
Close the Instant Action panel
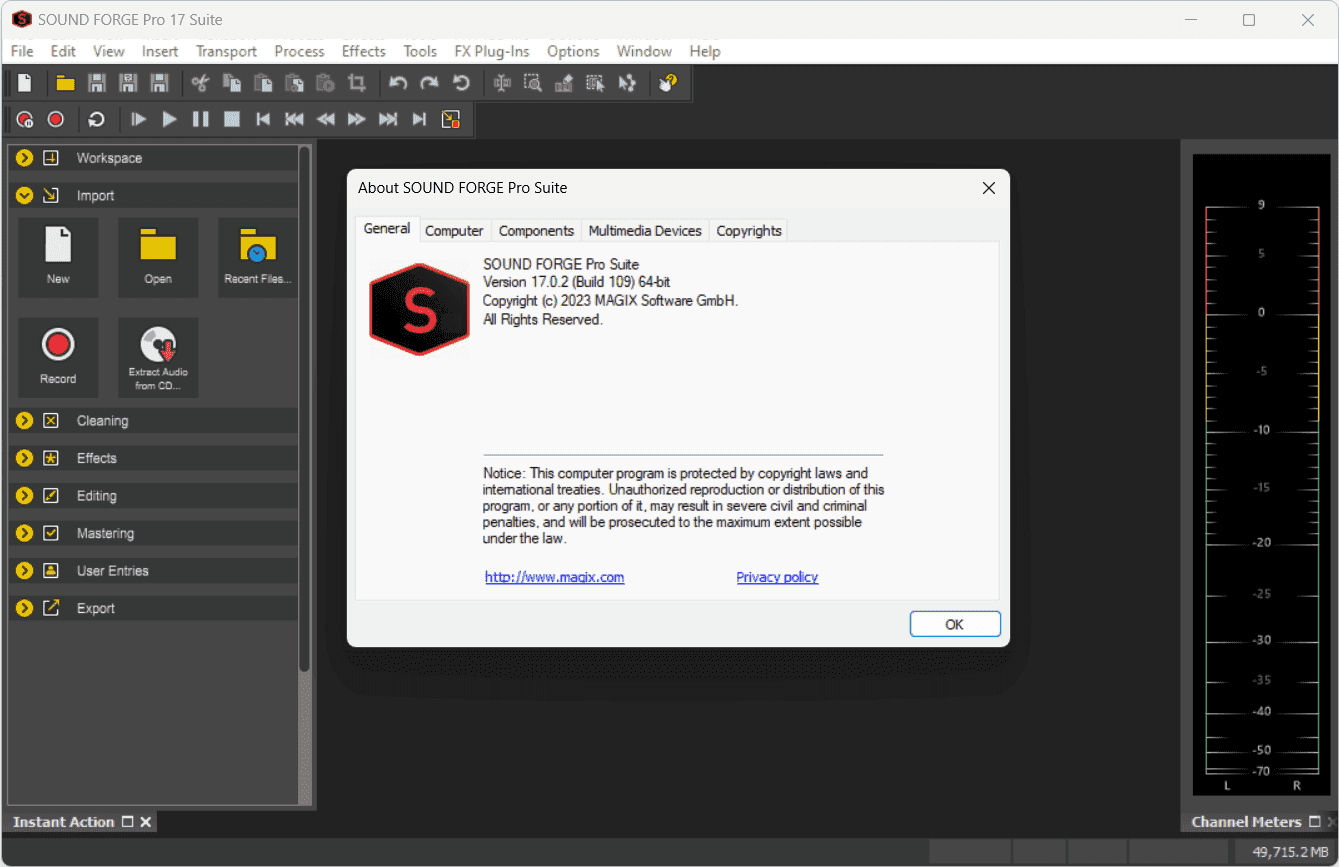146,822
